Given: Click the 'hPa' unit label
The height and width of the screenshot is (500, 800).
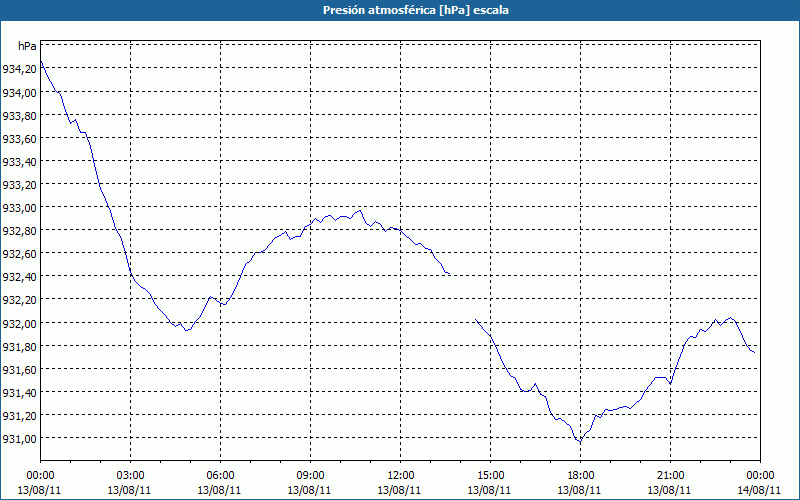Looking at the screenshot, I should [27, 46].
